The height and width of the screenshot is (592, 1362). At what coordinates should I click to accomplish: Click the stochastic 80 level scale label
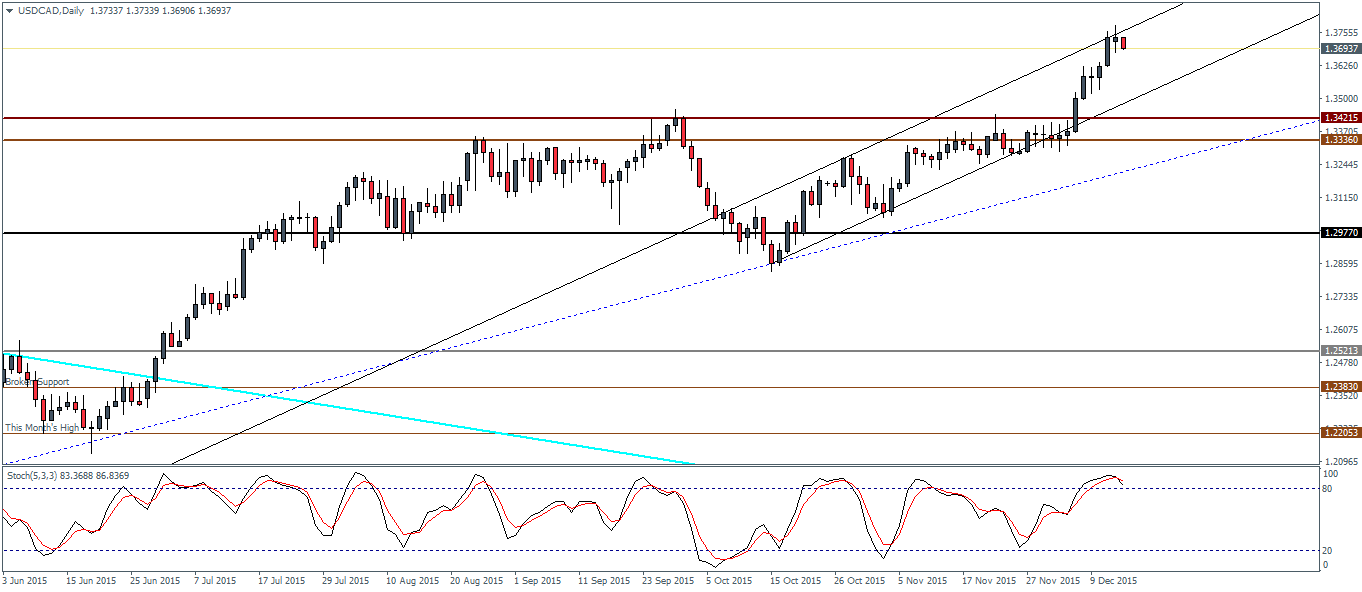coord(1325,488)
